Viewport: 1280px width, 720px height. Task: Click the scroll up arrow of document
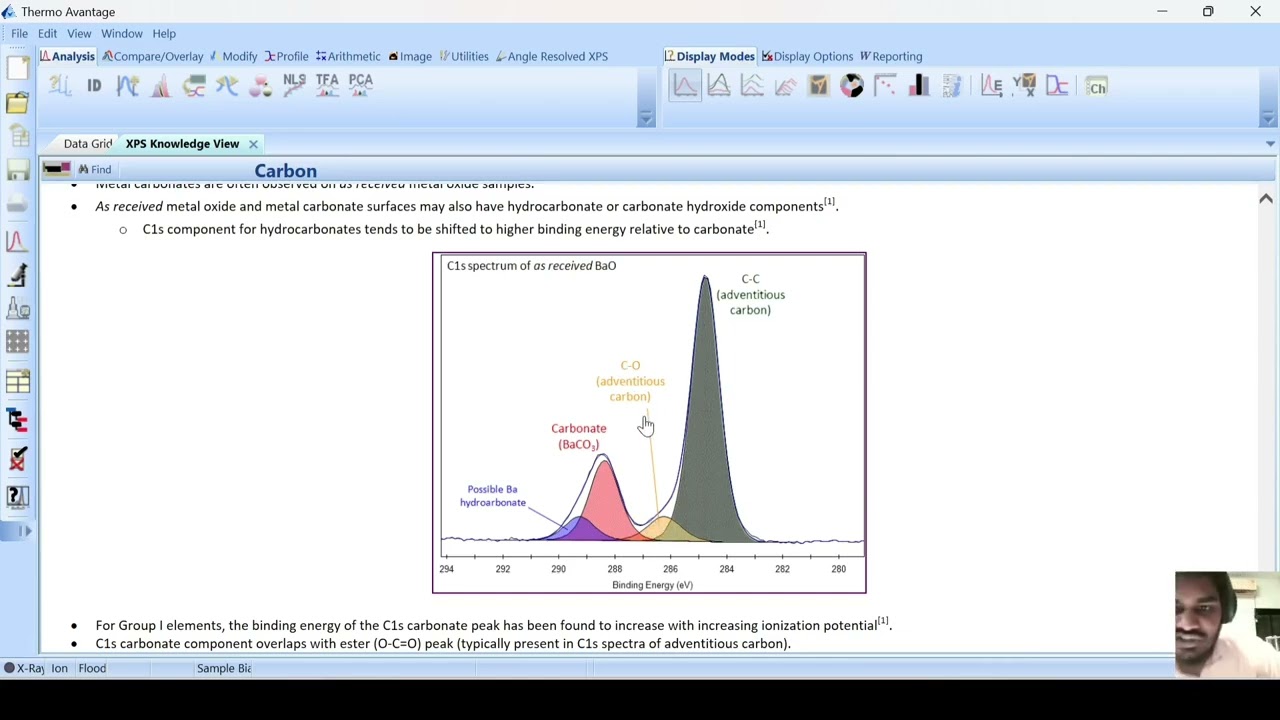[1266, 198]
